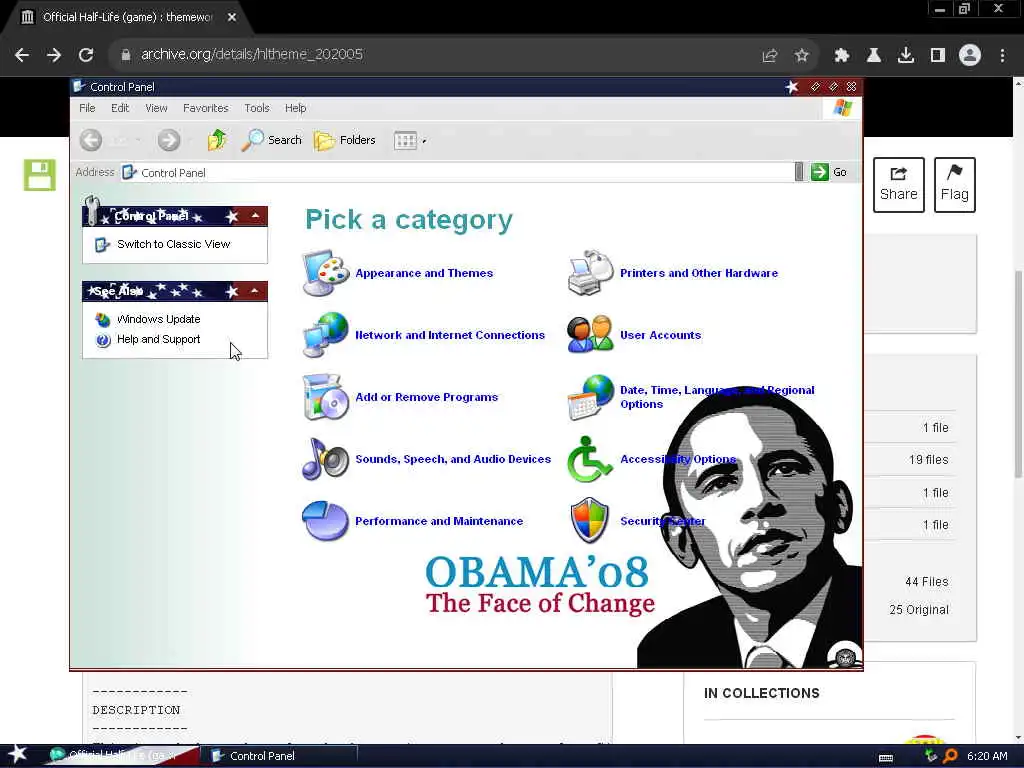This screenshot has width=1024, height=768.
Task: Close the Official Half-Life browser tab
Action: click(x=232, y=17)
